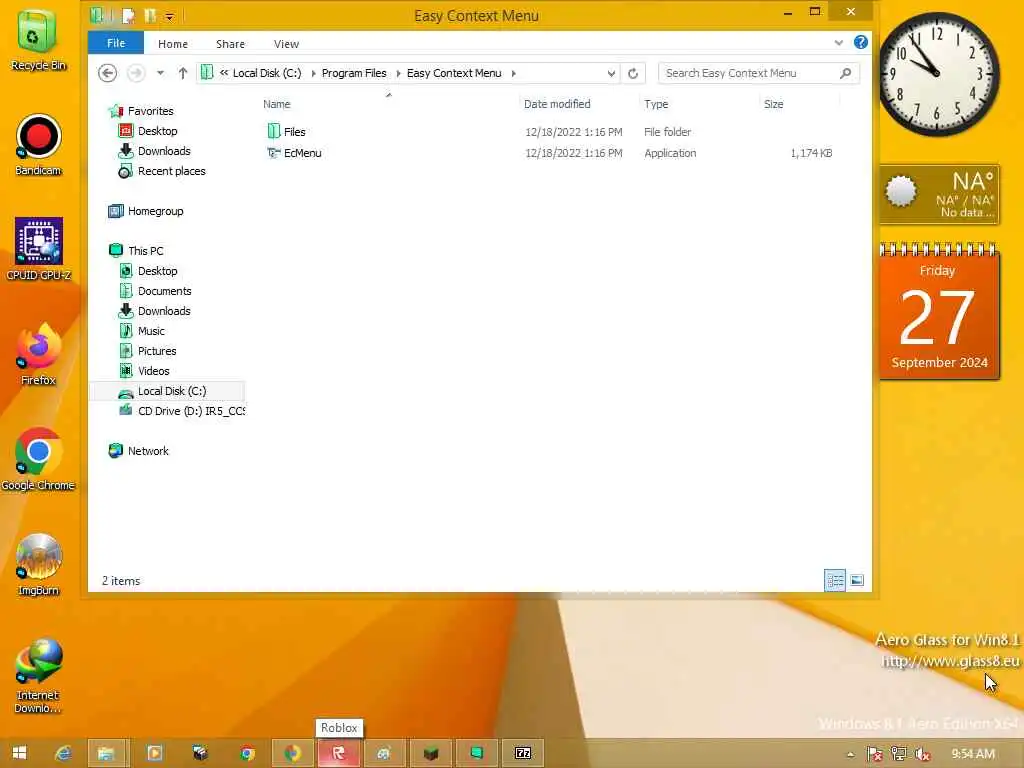Screen dimensions: 1024x768
Task: Click the Roblox taskbar button
Action: [338, 753]
